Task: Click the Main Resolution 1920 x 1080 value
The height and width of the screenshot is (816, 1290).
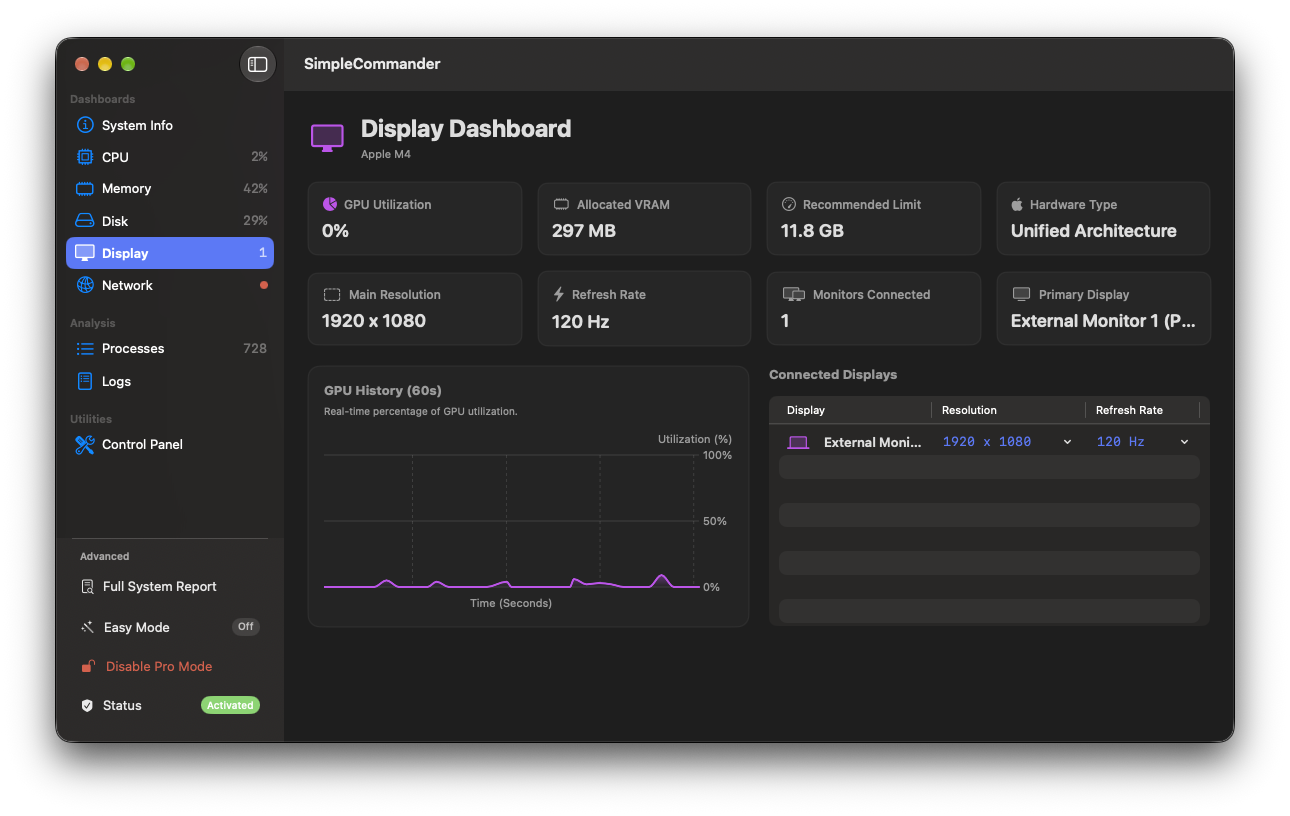Action: [374, 321]
